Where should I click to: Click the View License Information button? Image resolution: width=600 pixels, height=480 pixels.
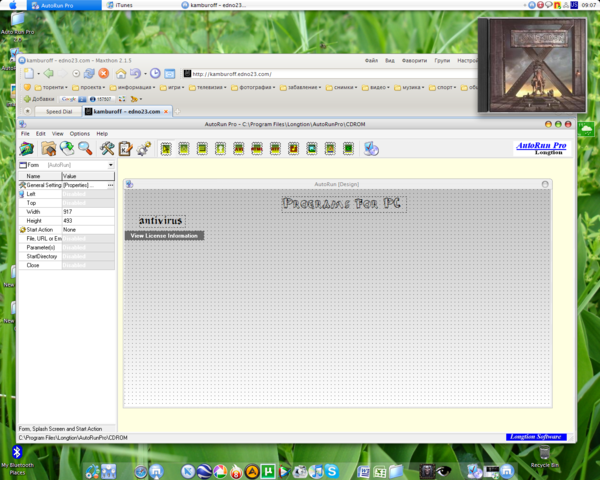164,235
